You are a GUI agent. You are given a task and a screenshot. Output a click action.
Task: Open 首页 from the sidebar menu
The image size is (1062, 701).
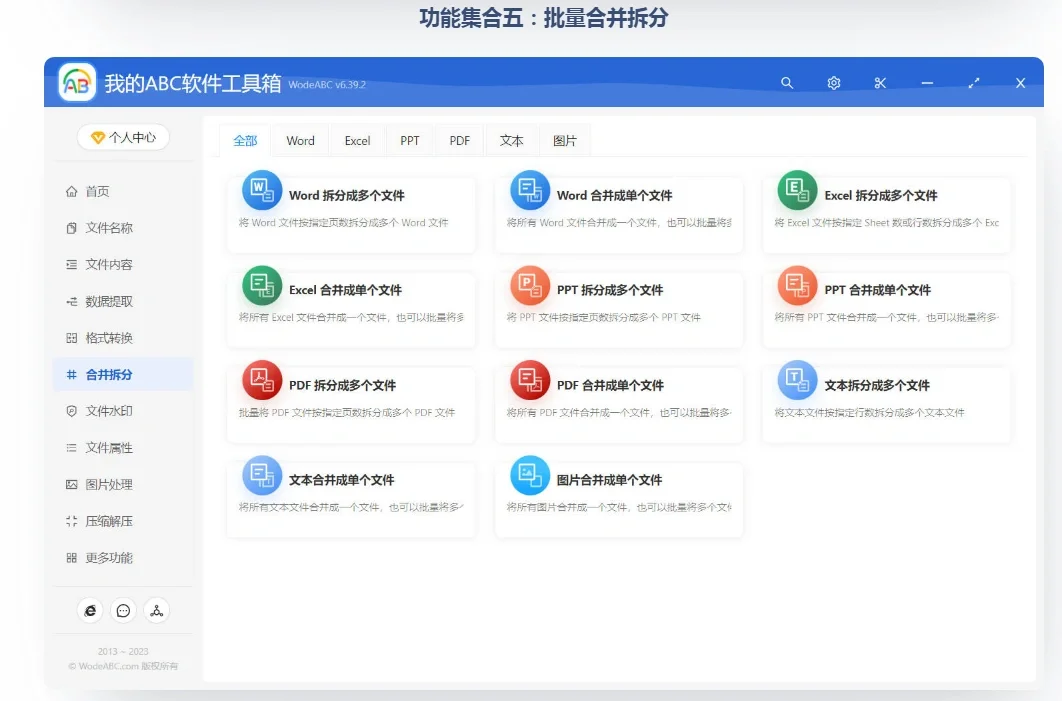(x=100, y=191)
